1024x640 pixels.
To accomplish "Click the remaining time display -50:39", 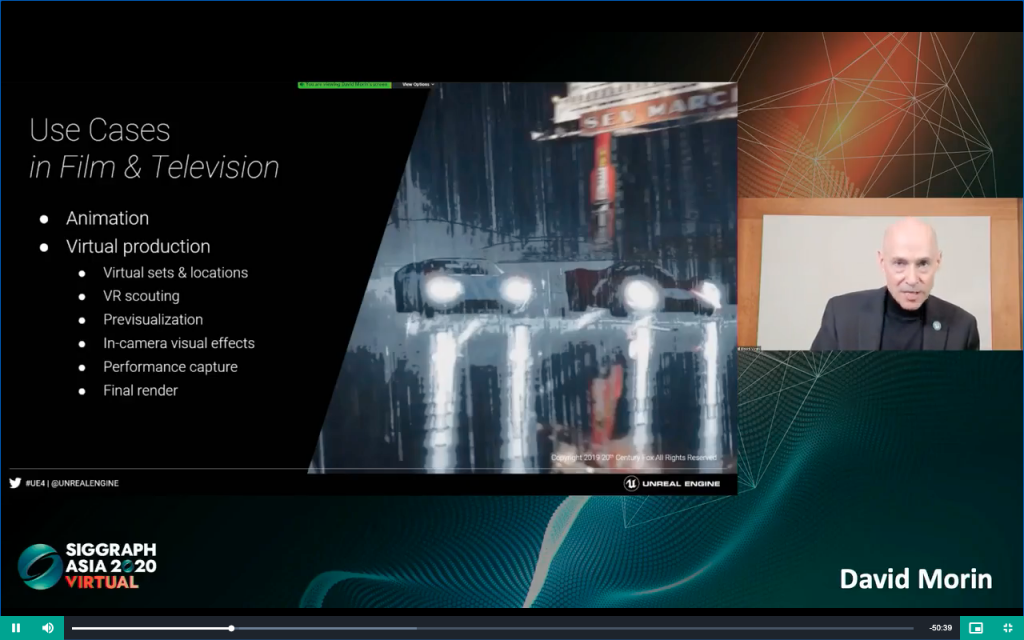I will pyautogui.click(x=939, y=628).
